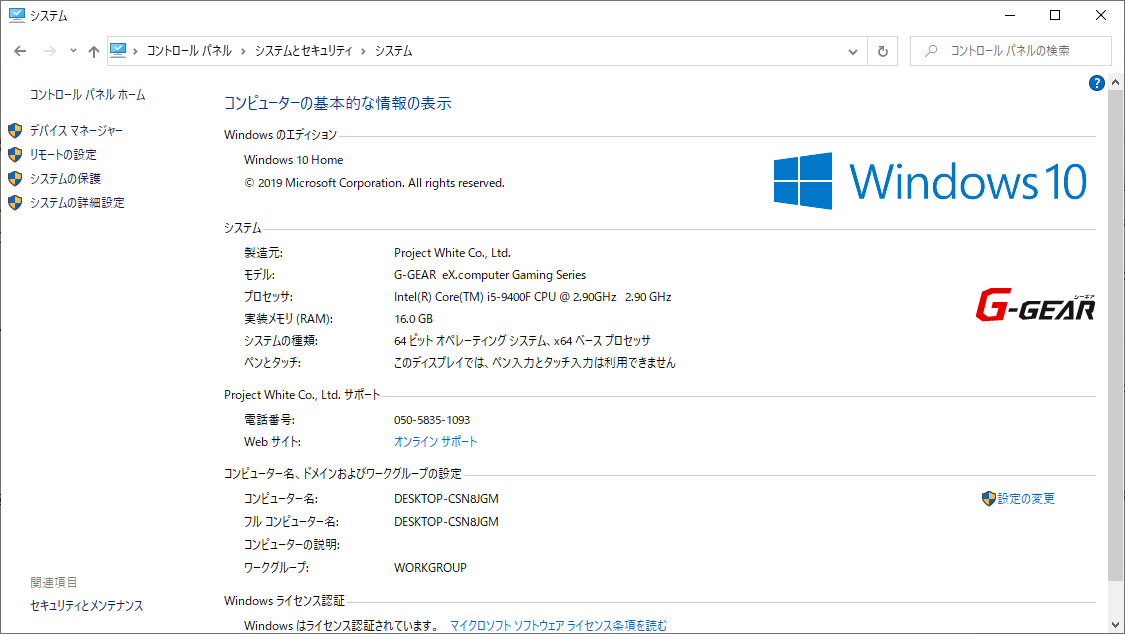Click scrollbar down arrow
The width and height of the screenshot is (1125, 634).
(x=1115, y=625)
